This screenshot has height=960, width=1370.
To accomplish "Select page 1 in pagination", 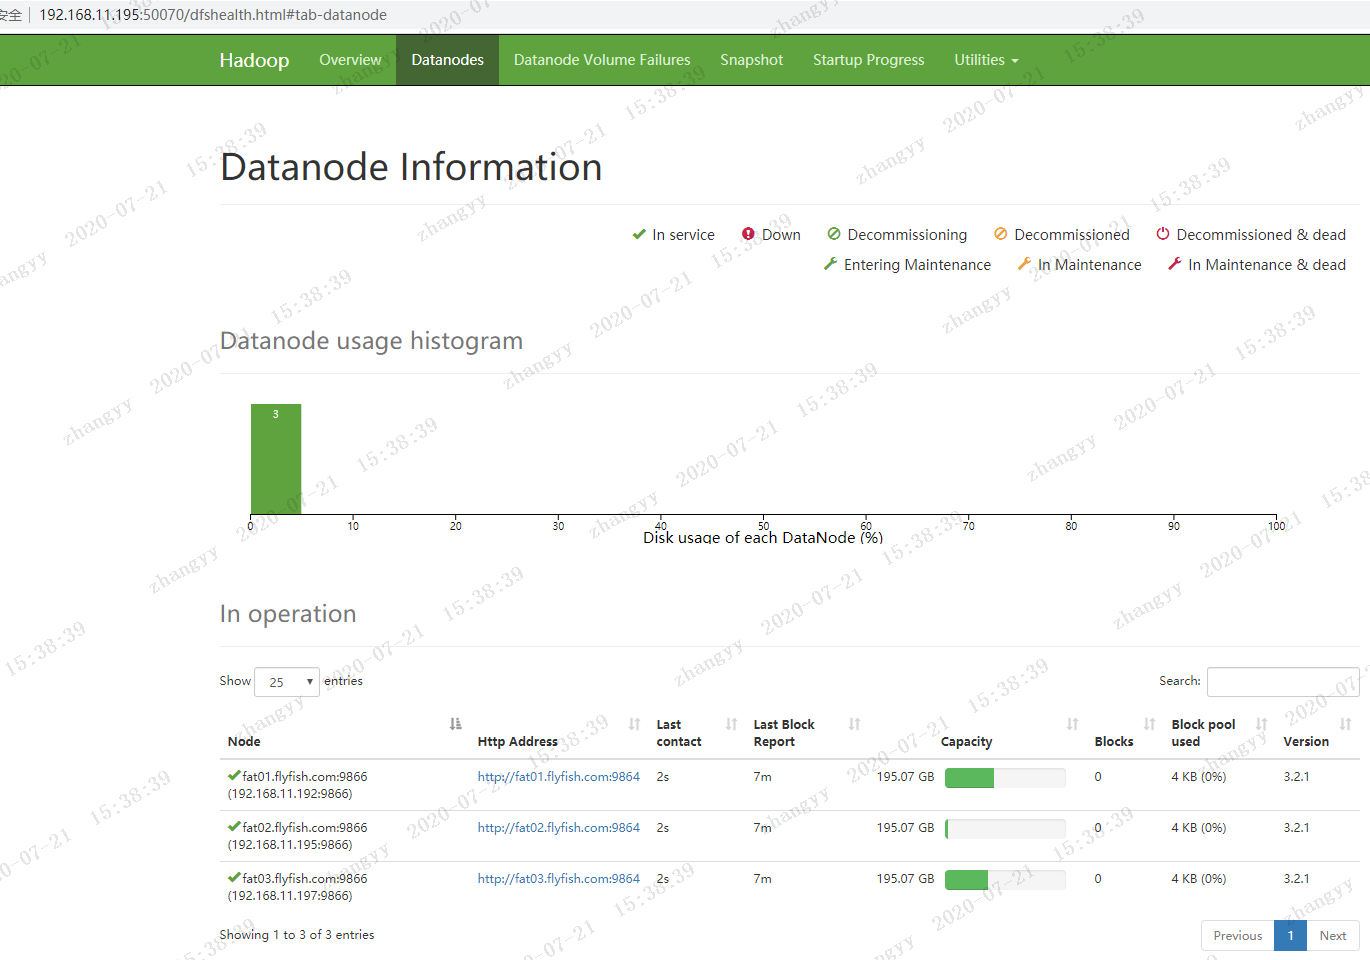I will pos(1291,936).
